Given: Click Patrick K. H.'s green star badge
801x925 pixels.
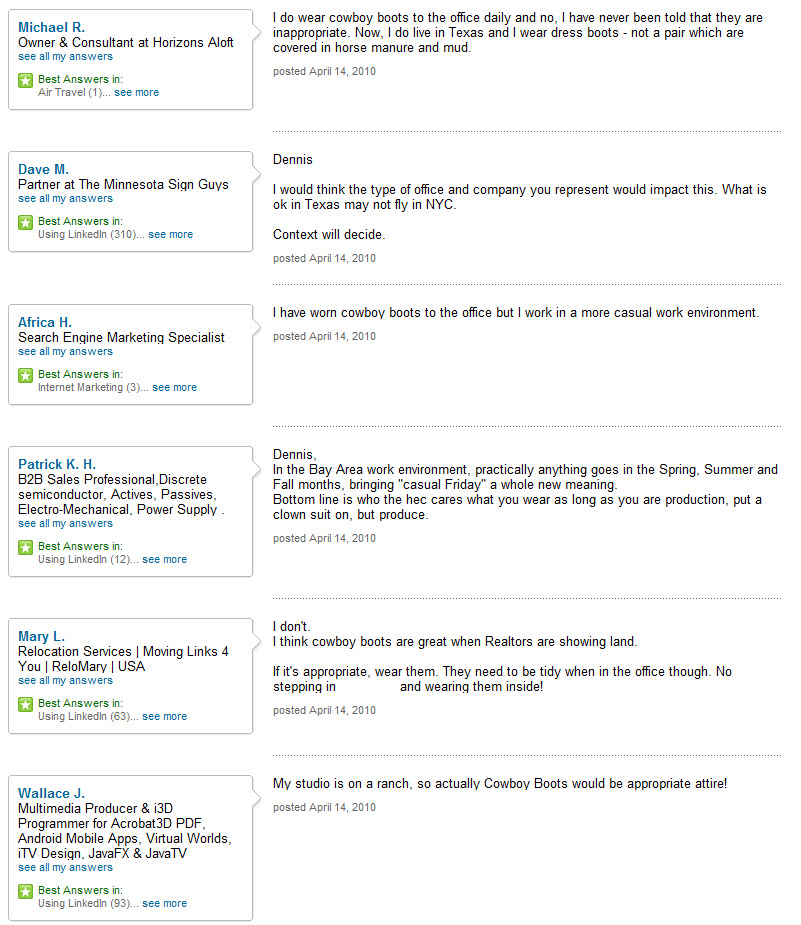Looking at the screenshot, I should click(26, 547).
